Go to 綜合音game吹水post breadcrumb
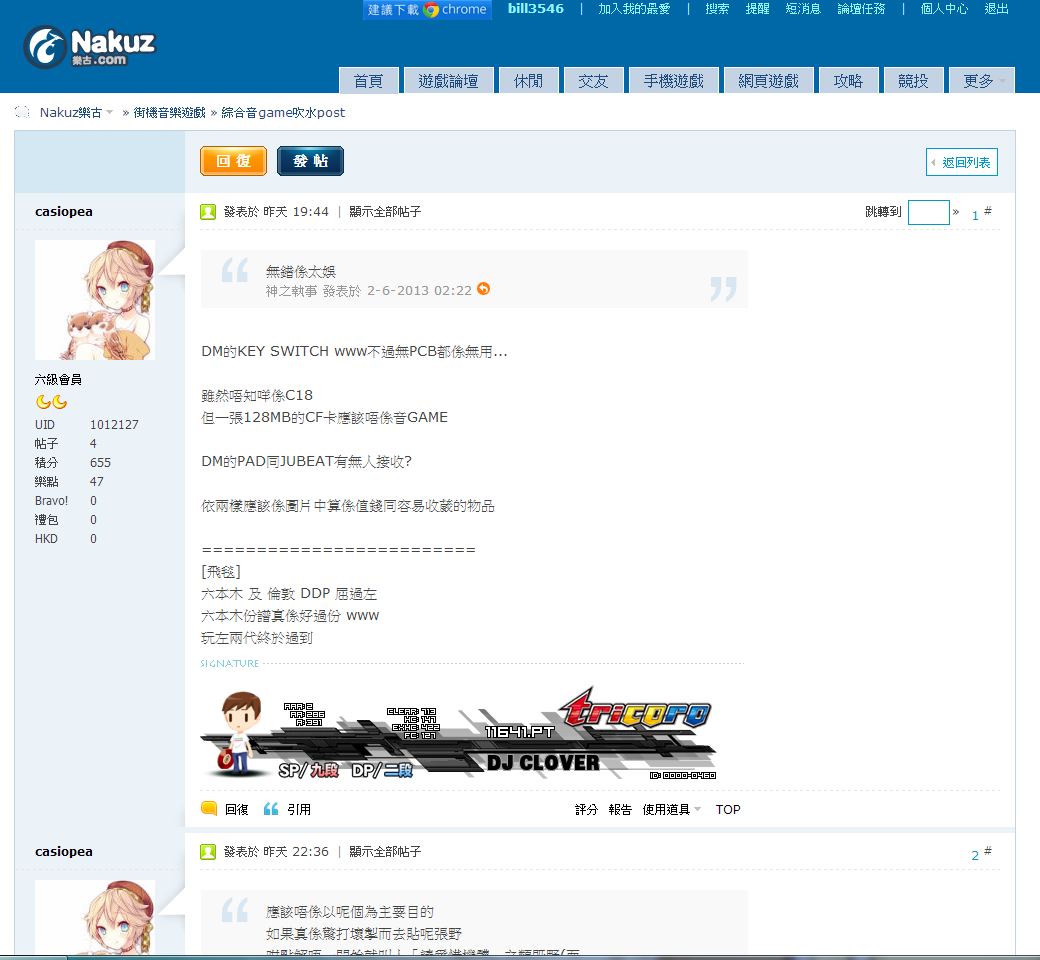The width and height of the screenshot is (1040, 960). 283,113
